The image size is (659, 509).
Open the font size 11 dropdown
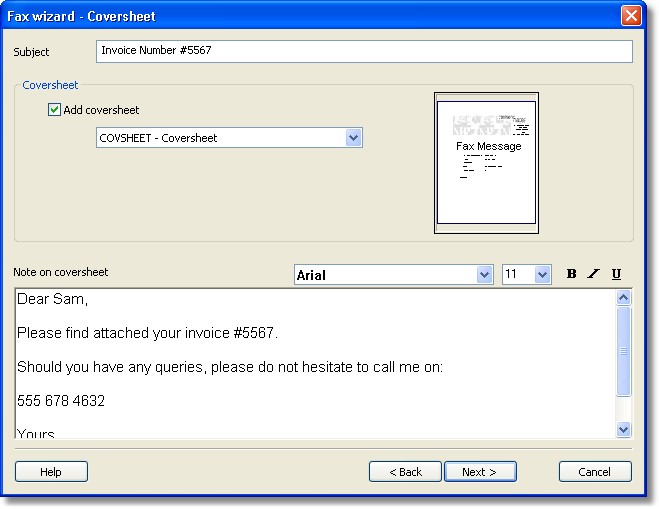point(542,274)
